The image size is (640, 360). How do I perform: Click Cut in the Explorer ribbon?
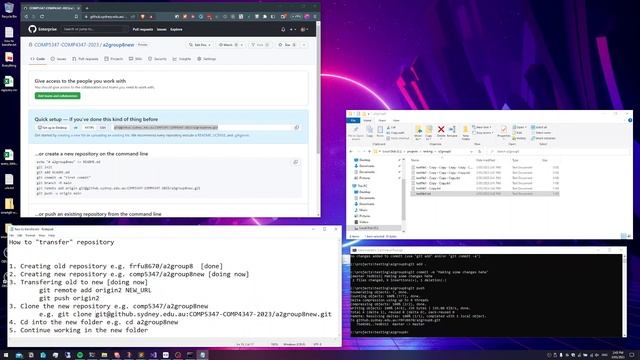tap(391, 127)
